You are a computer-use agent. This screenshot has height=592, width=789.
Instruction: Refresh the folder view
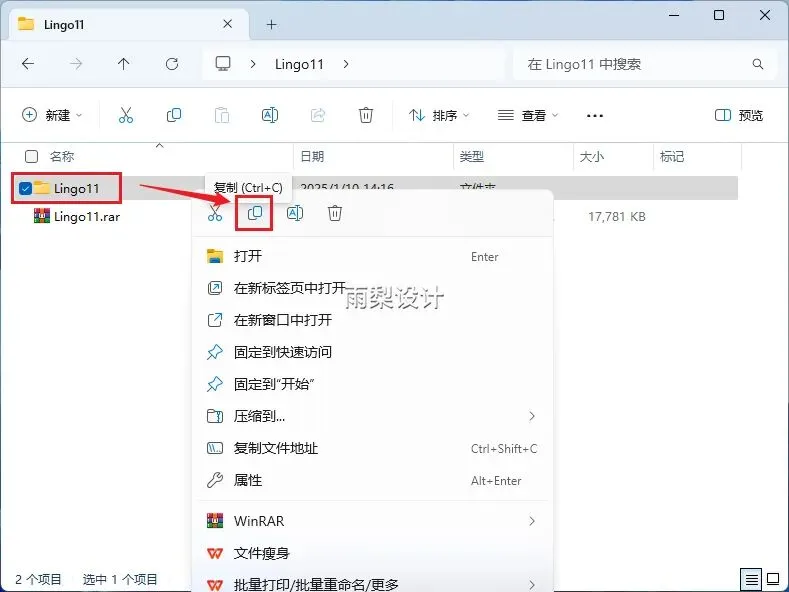[x=172, y=64]
